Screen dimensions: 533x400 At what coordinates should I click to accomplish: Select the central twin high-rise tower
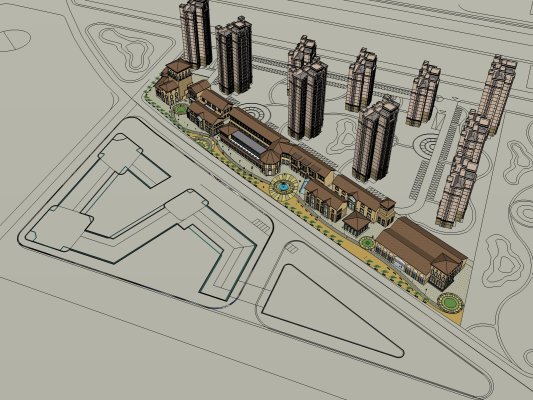click(x=307, y=88)
